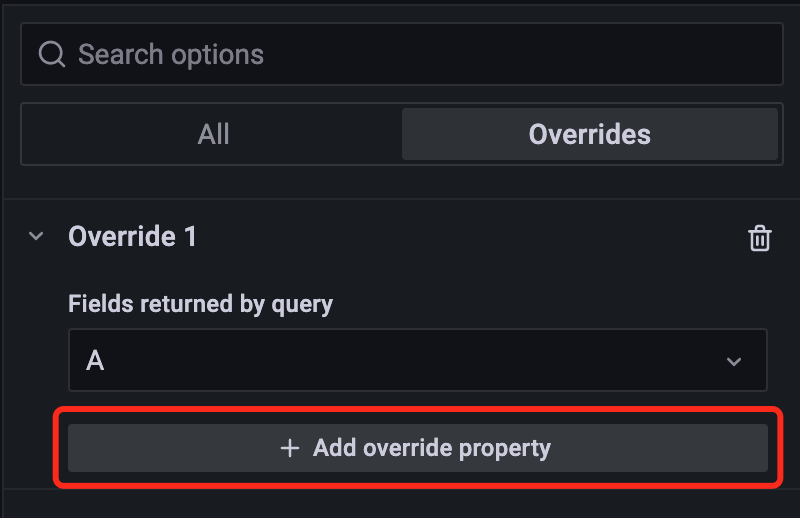Click the query dropdown's down arrow

pos(734,361)
